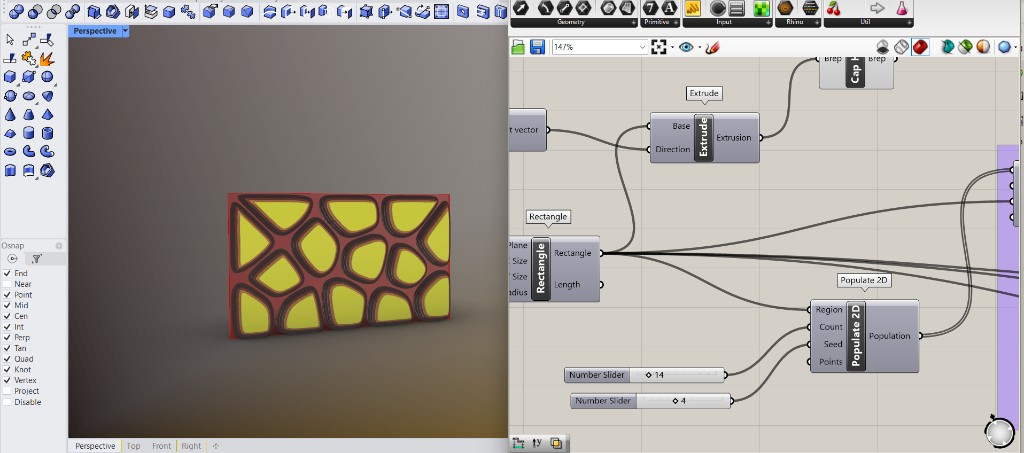Screen dimensions: 1024x453
Task: Select the Pyramid solid tool
Action: 47,115
